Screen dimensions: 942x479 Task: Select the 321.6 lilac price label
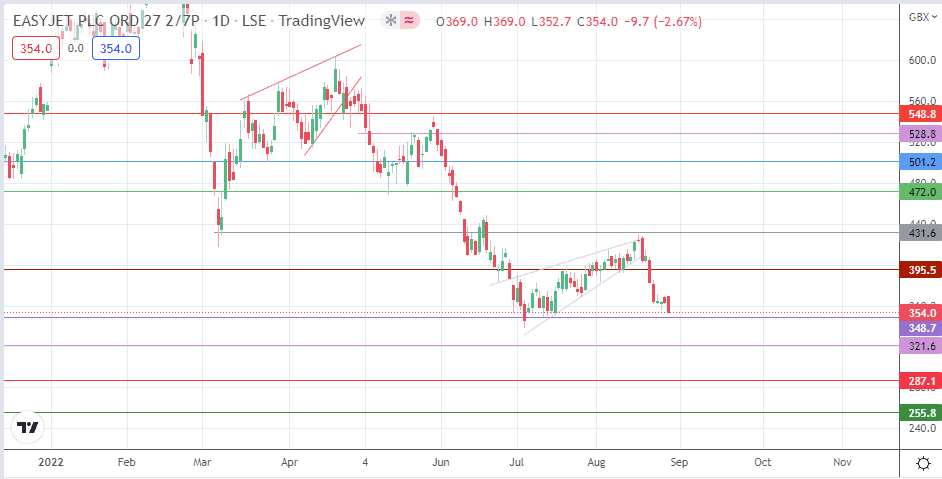tap(920, 346)
